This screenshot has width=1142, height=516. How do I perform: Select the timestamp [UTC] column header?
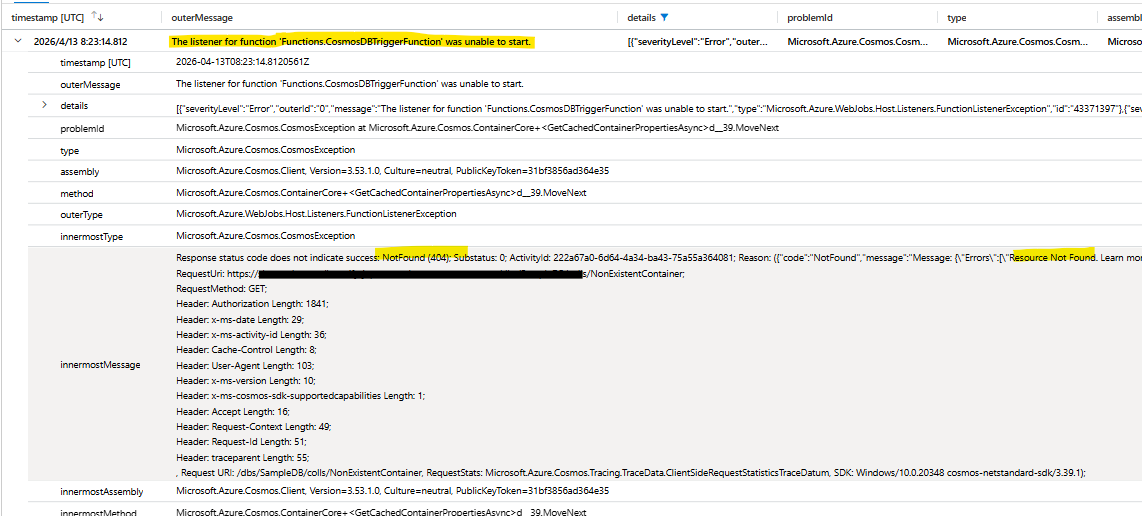point(46,17)
